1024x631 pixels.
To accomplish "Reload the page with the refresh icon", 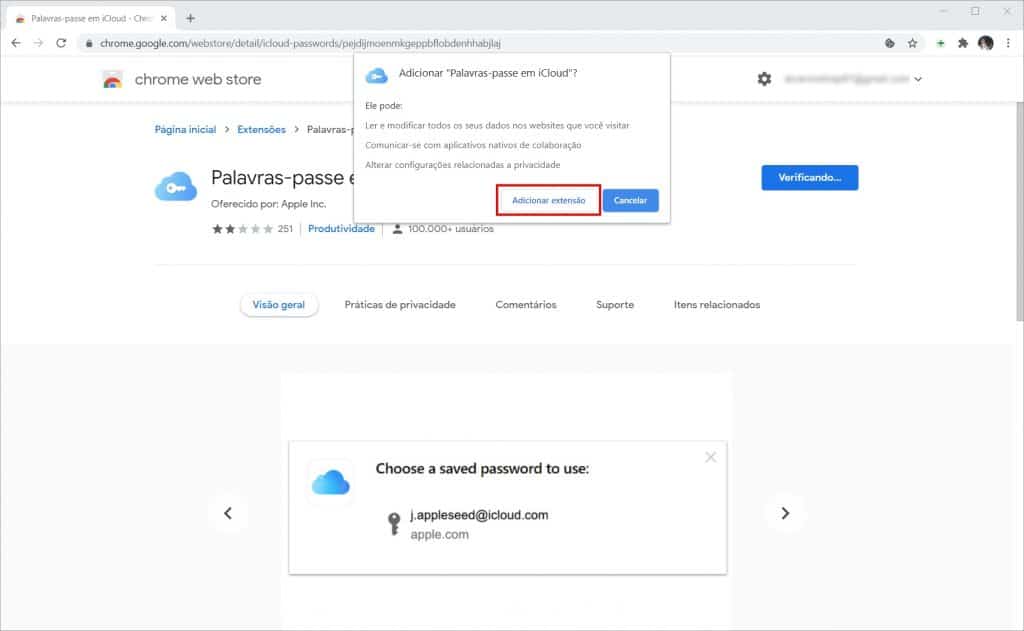I will click(x=61, y=43).
